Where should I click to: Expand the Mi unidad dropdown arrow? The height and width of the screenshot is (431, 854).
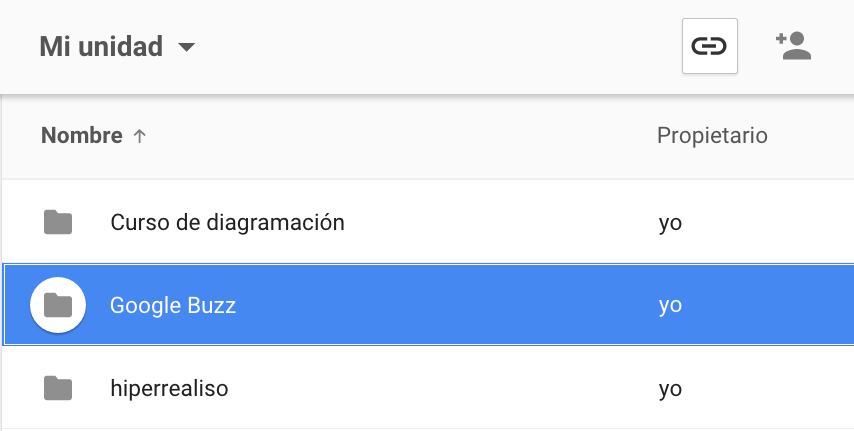pyautogui.click(x=185, y=47)
